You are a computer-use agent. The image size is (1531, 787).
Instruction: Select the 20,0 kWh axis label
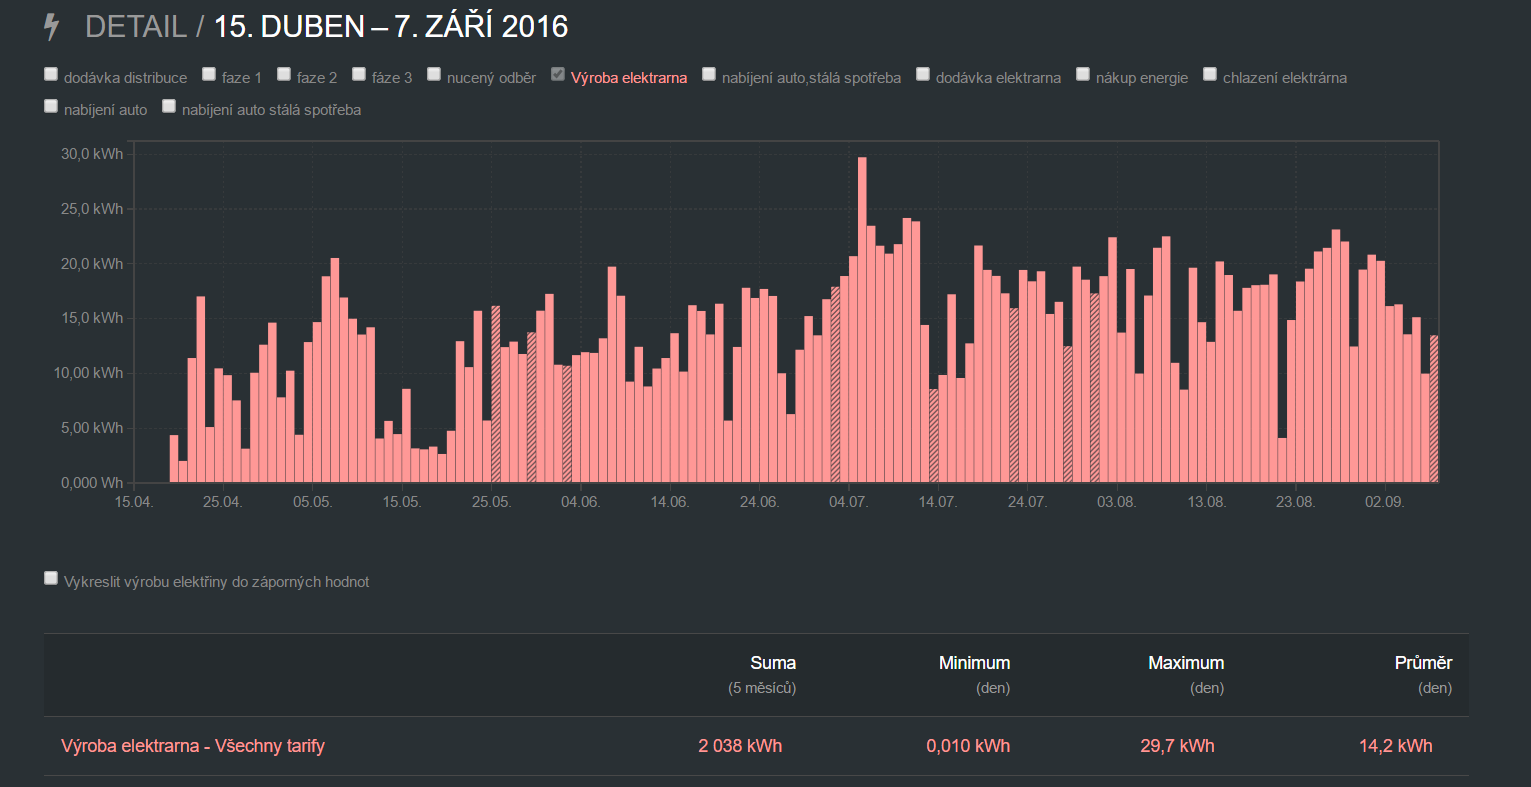point(93,264)
